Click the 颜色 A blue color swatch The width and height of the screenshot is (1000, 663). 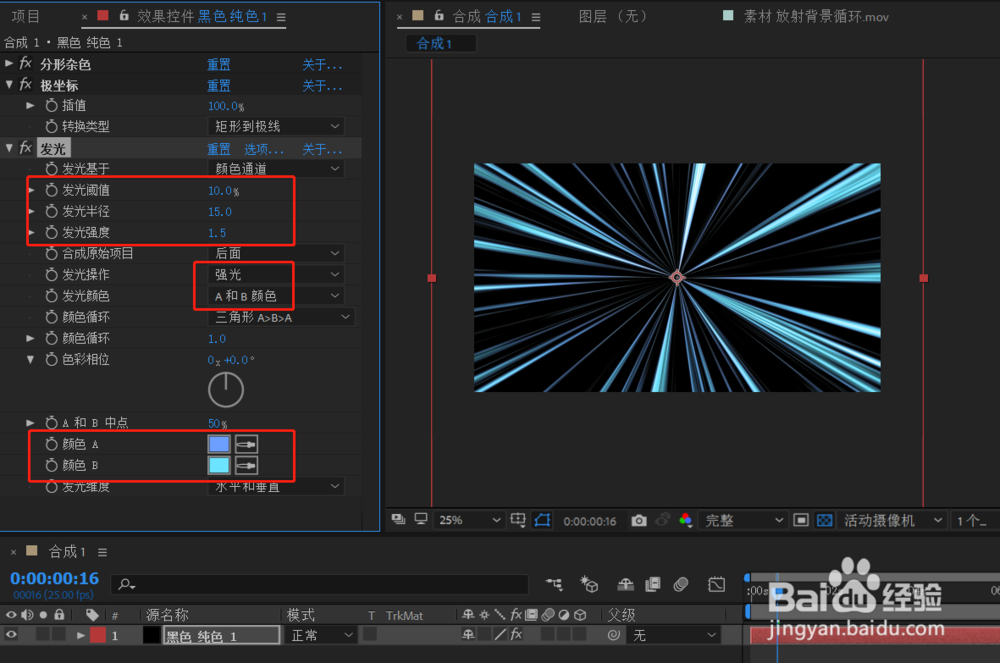(x=219, y=444)
